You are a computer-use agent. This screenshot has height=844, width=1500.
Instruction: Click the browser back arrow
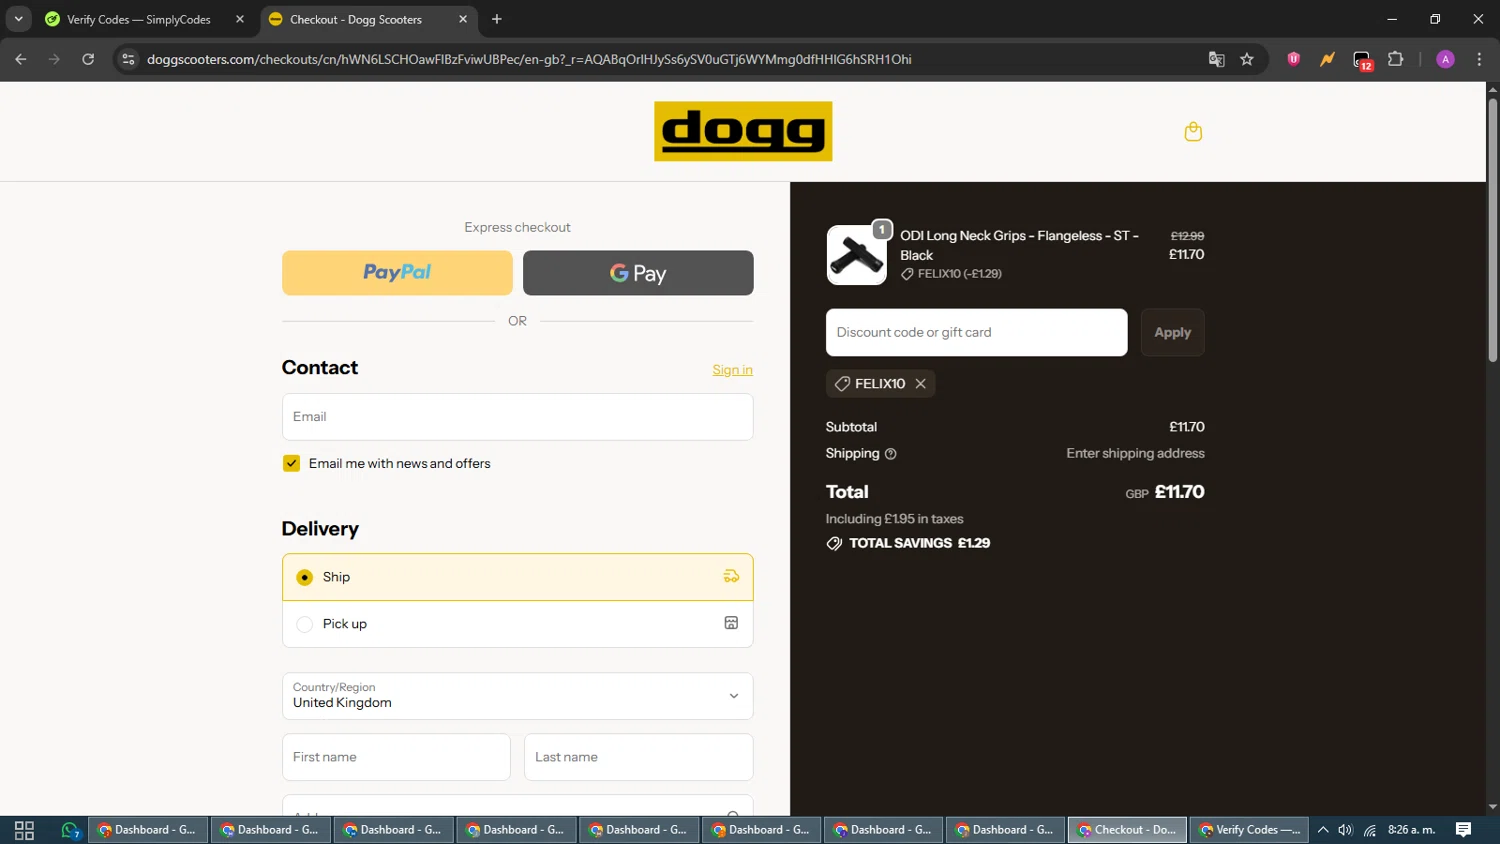21,59
